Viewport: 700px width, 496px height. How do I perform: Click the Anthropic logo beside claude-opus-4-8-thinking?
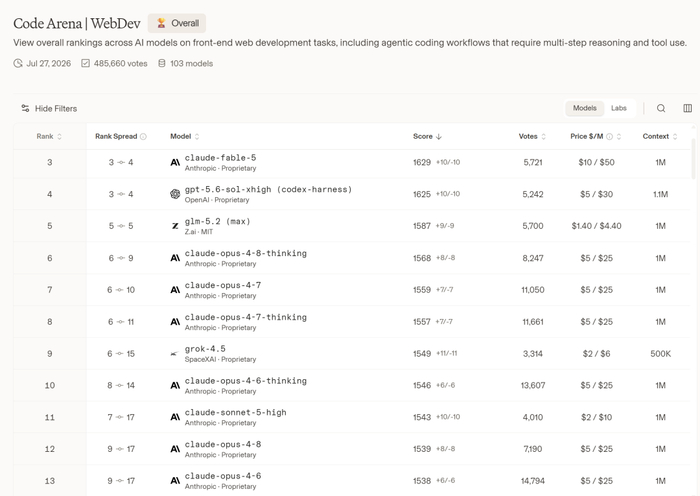175,258
